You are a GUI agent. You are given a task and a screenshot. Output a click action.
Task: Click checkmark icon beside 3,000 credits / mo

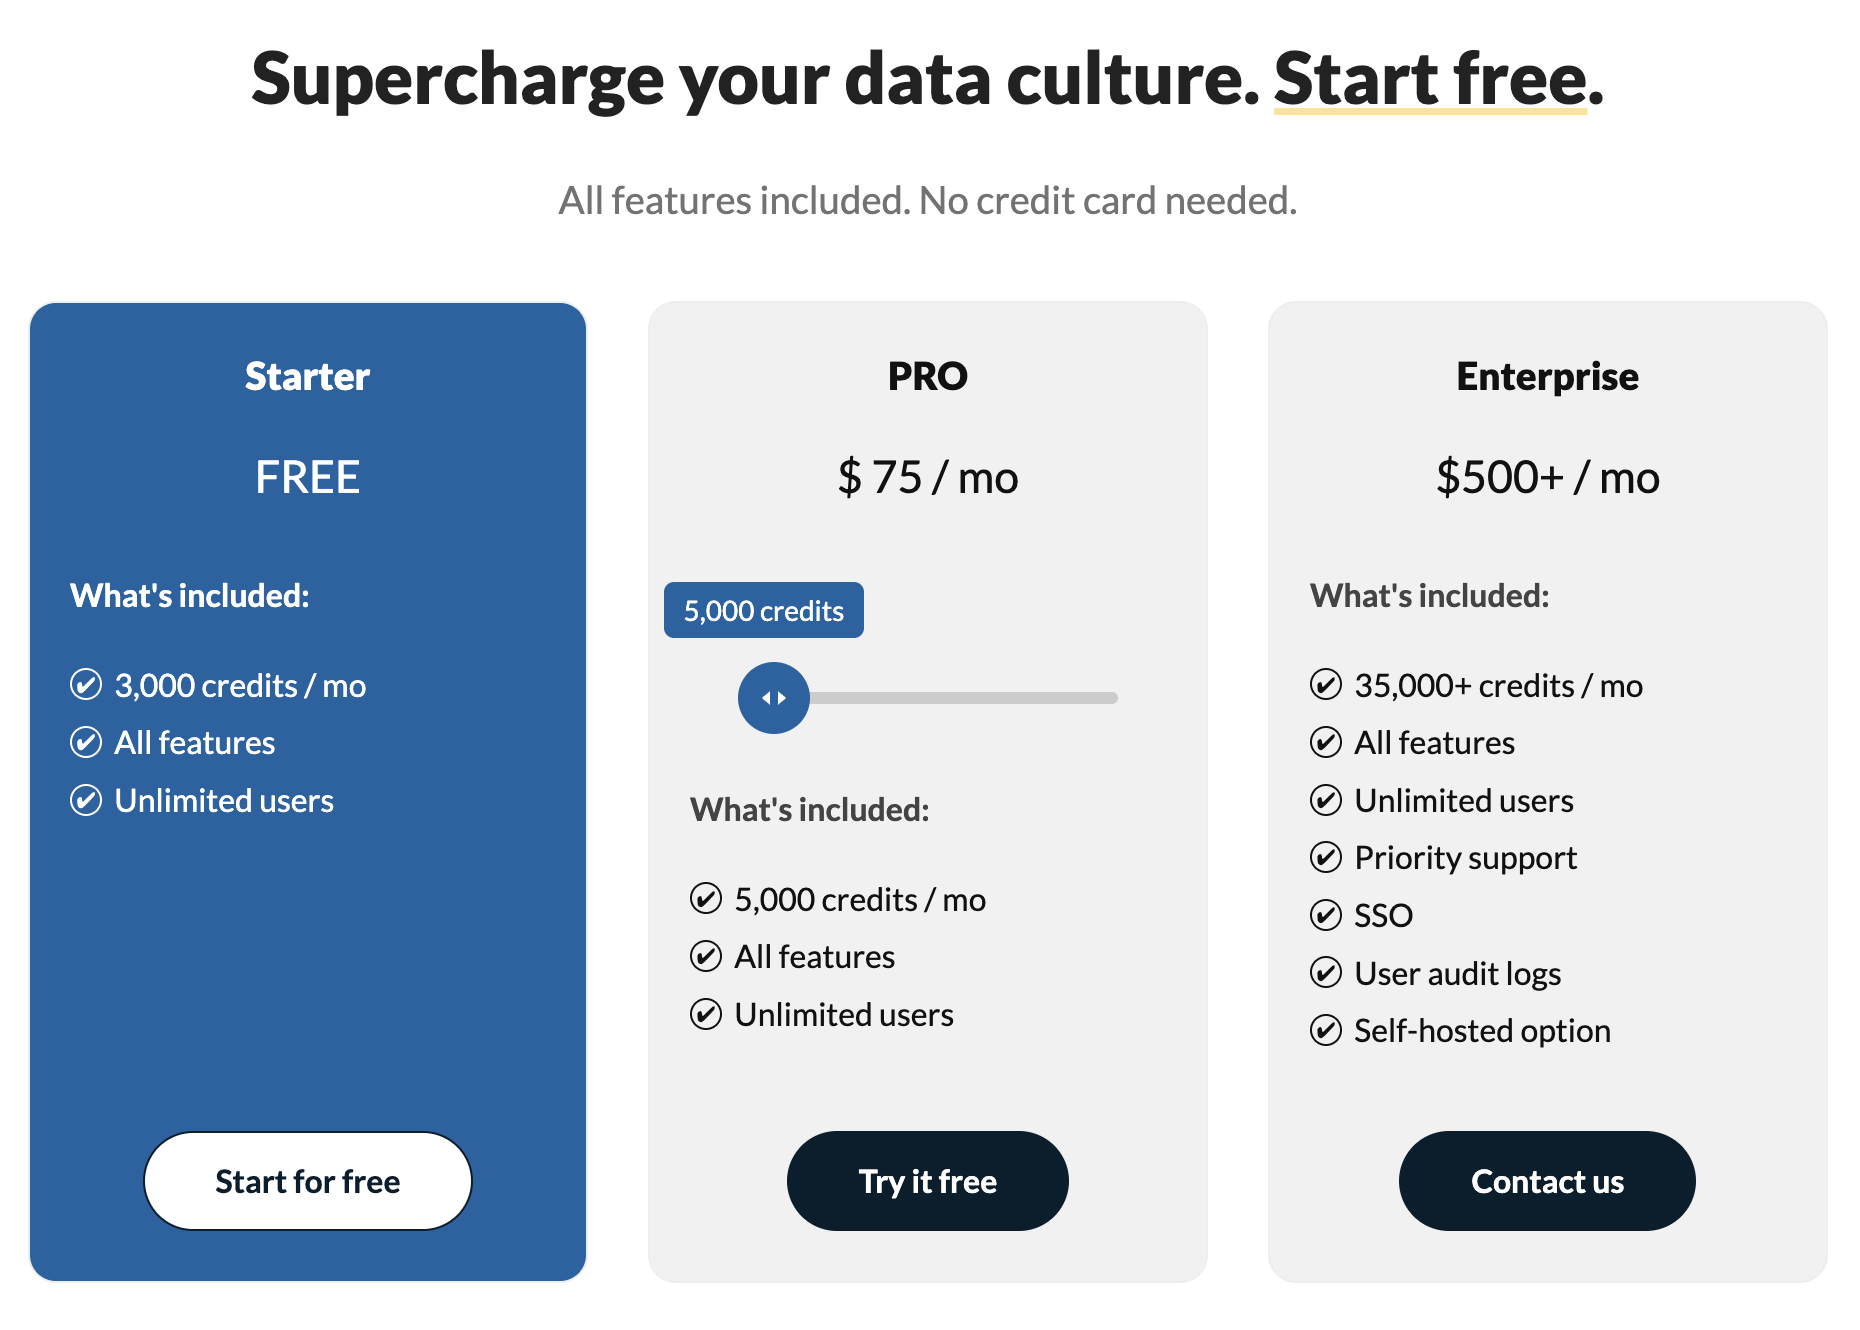click(x=86, y=685)
